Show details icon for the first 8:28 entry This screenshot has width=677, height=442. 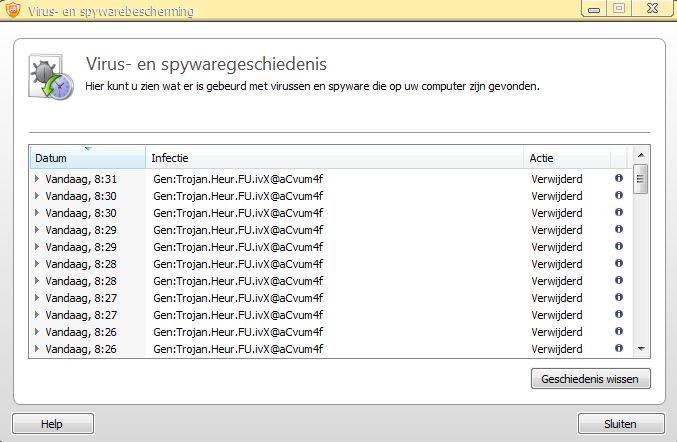(618, 263)
